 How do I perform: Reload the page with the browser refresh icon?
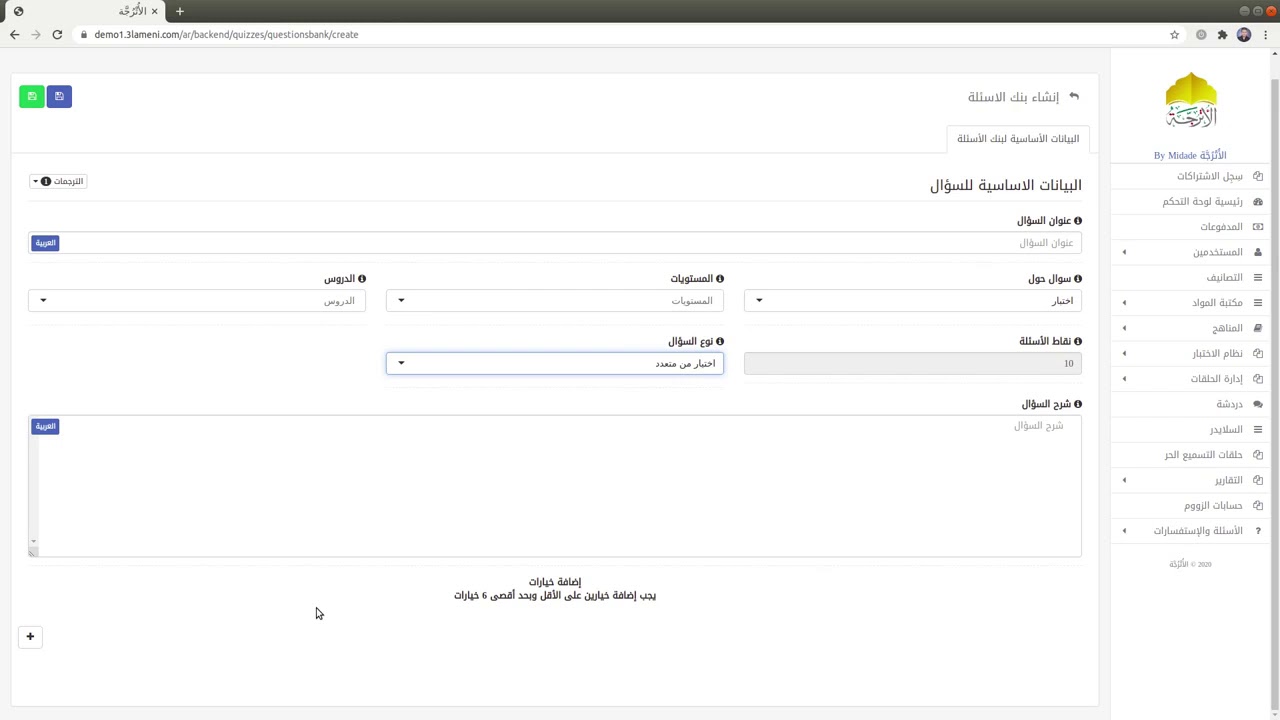point(57,35)
